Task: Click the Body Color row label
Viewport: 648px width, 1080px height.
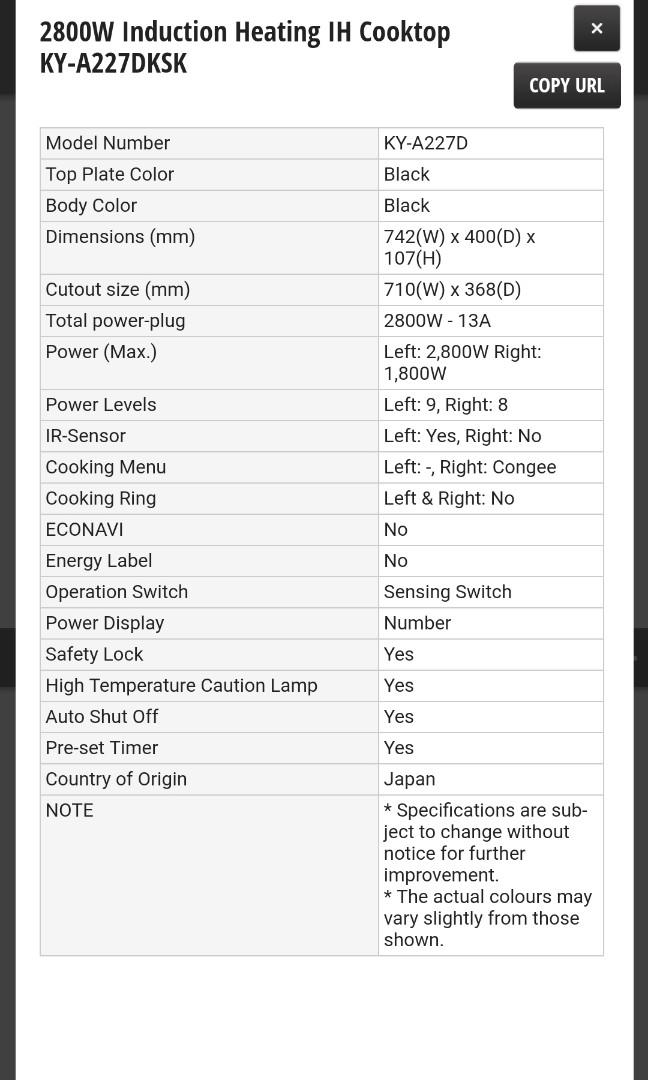Action: (x=91, y=205)
